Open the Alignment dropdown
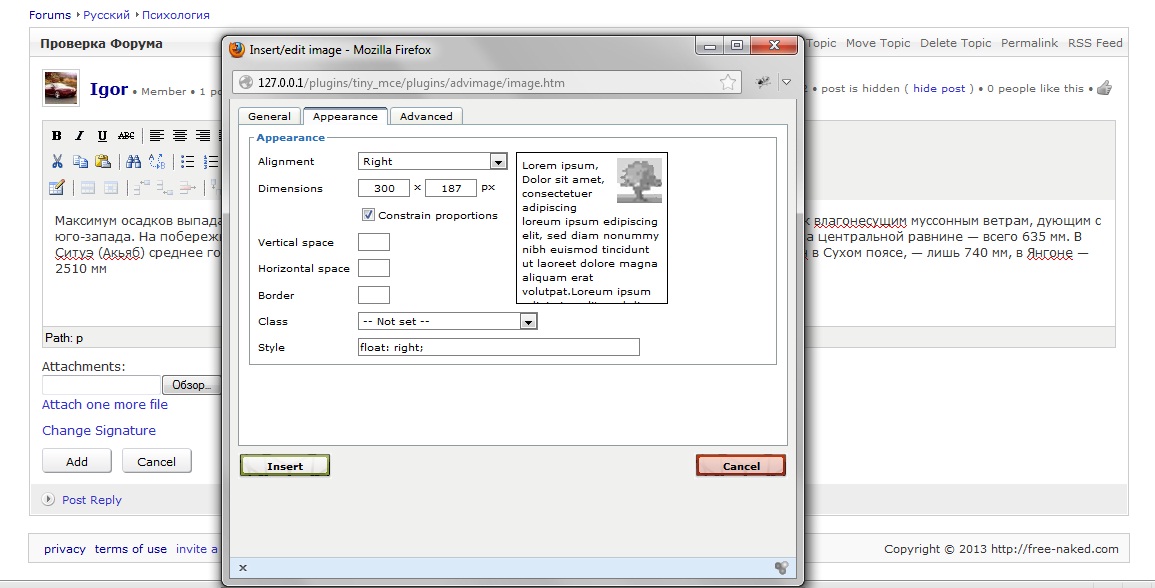This screenshot has height=588, width=1155. (x=498, y=161)
